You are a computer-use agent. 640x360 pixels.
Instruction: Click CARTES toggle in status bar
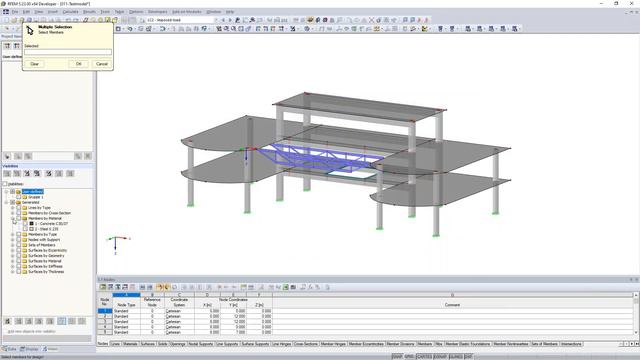pos(424,357)
